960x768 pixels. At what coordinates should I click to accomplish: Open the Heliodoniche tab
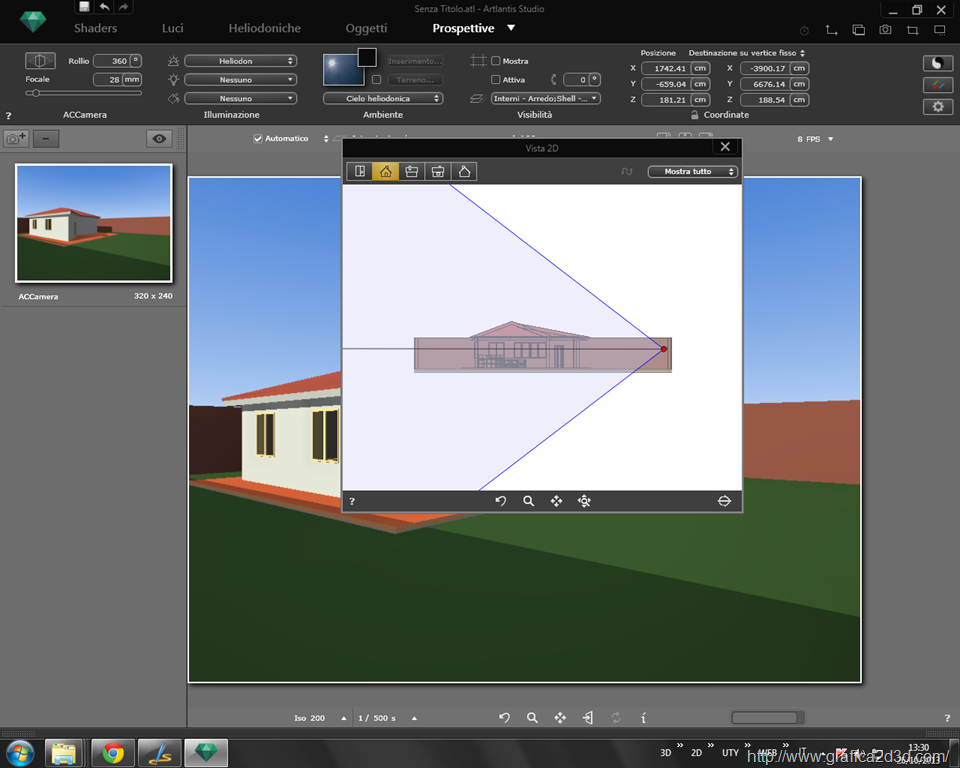coord(264,28)
